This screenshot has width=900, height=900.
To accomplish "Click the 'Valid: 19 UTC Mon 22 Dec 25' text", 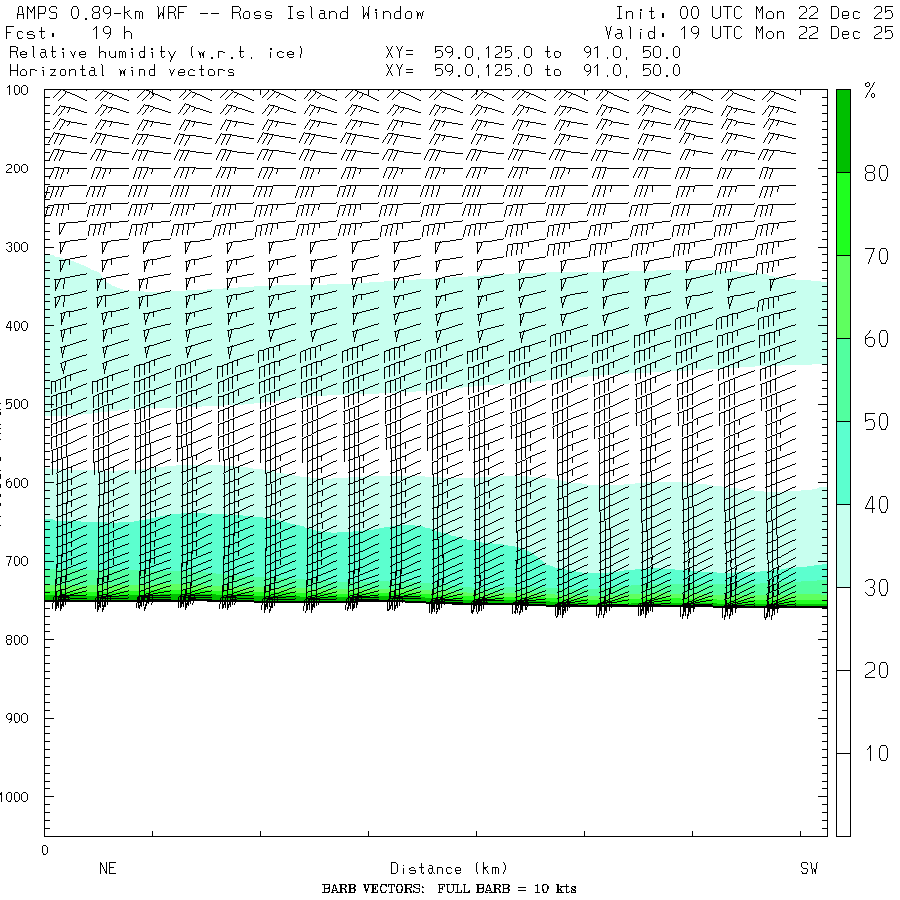I will (748, 33).
